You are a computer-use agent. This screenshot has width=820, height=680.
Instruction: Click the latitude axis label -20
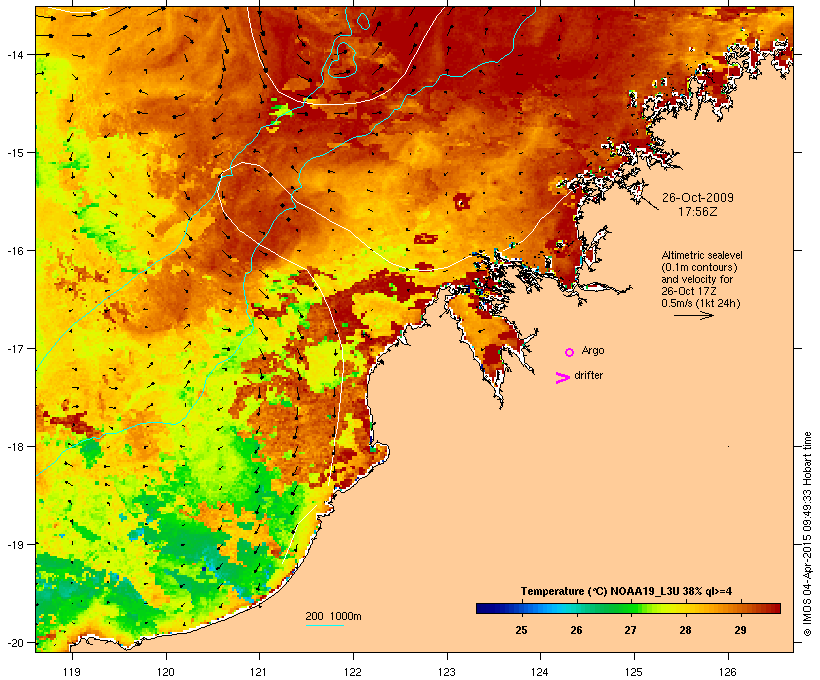[15, 642]
